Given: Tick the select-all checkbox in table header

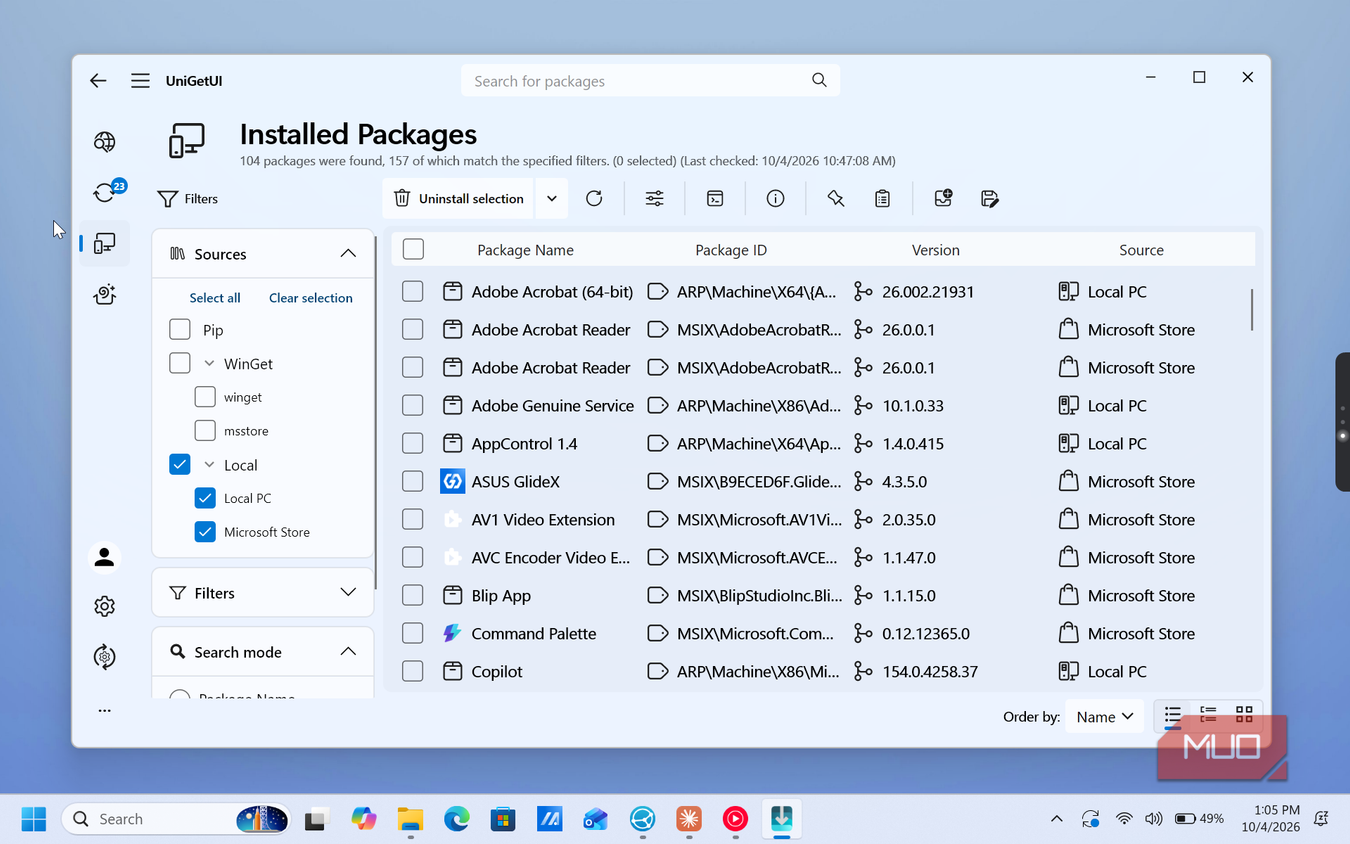Looking at the screenshot, I should [413, 250].
